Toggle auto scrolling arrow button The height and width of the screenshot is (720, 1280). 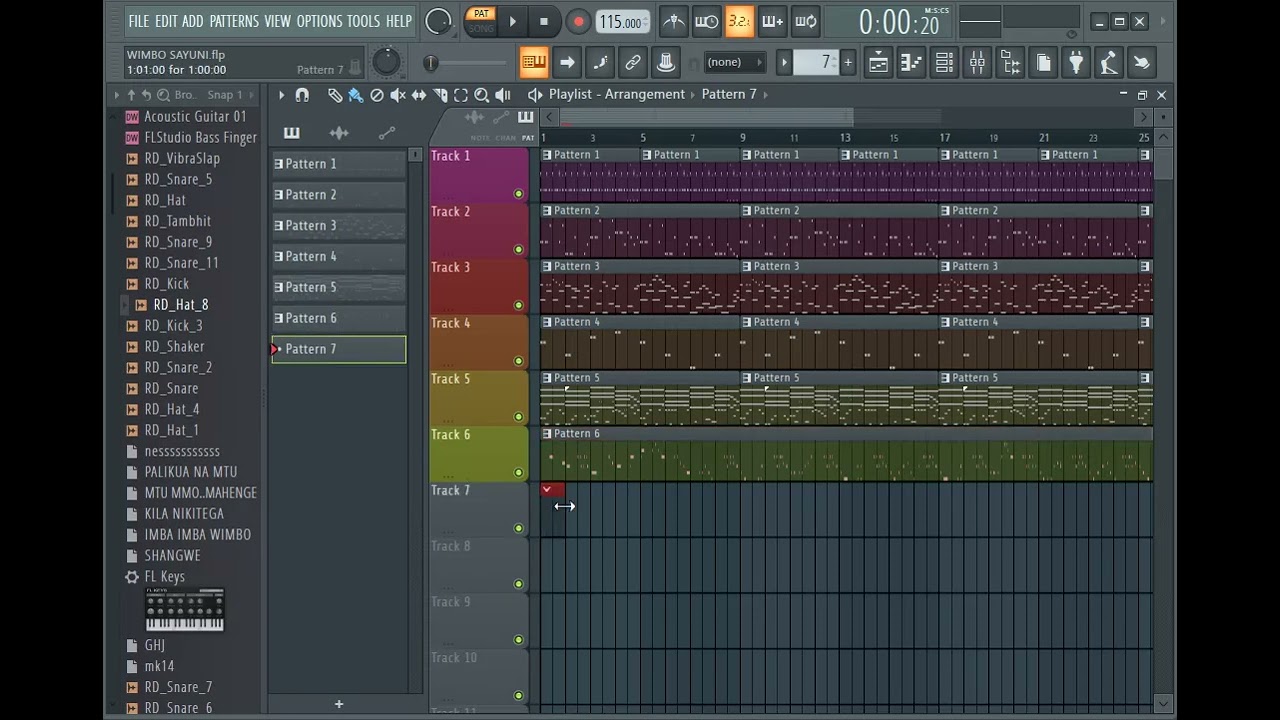567,63
